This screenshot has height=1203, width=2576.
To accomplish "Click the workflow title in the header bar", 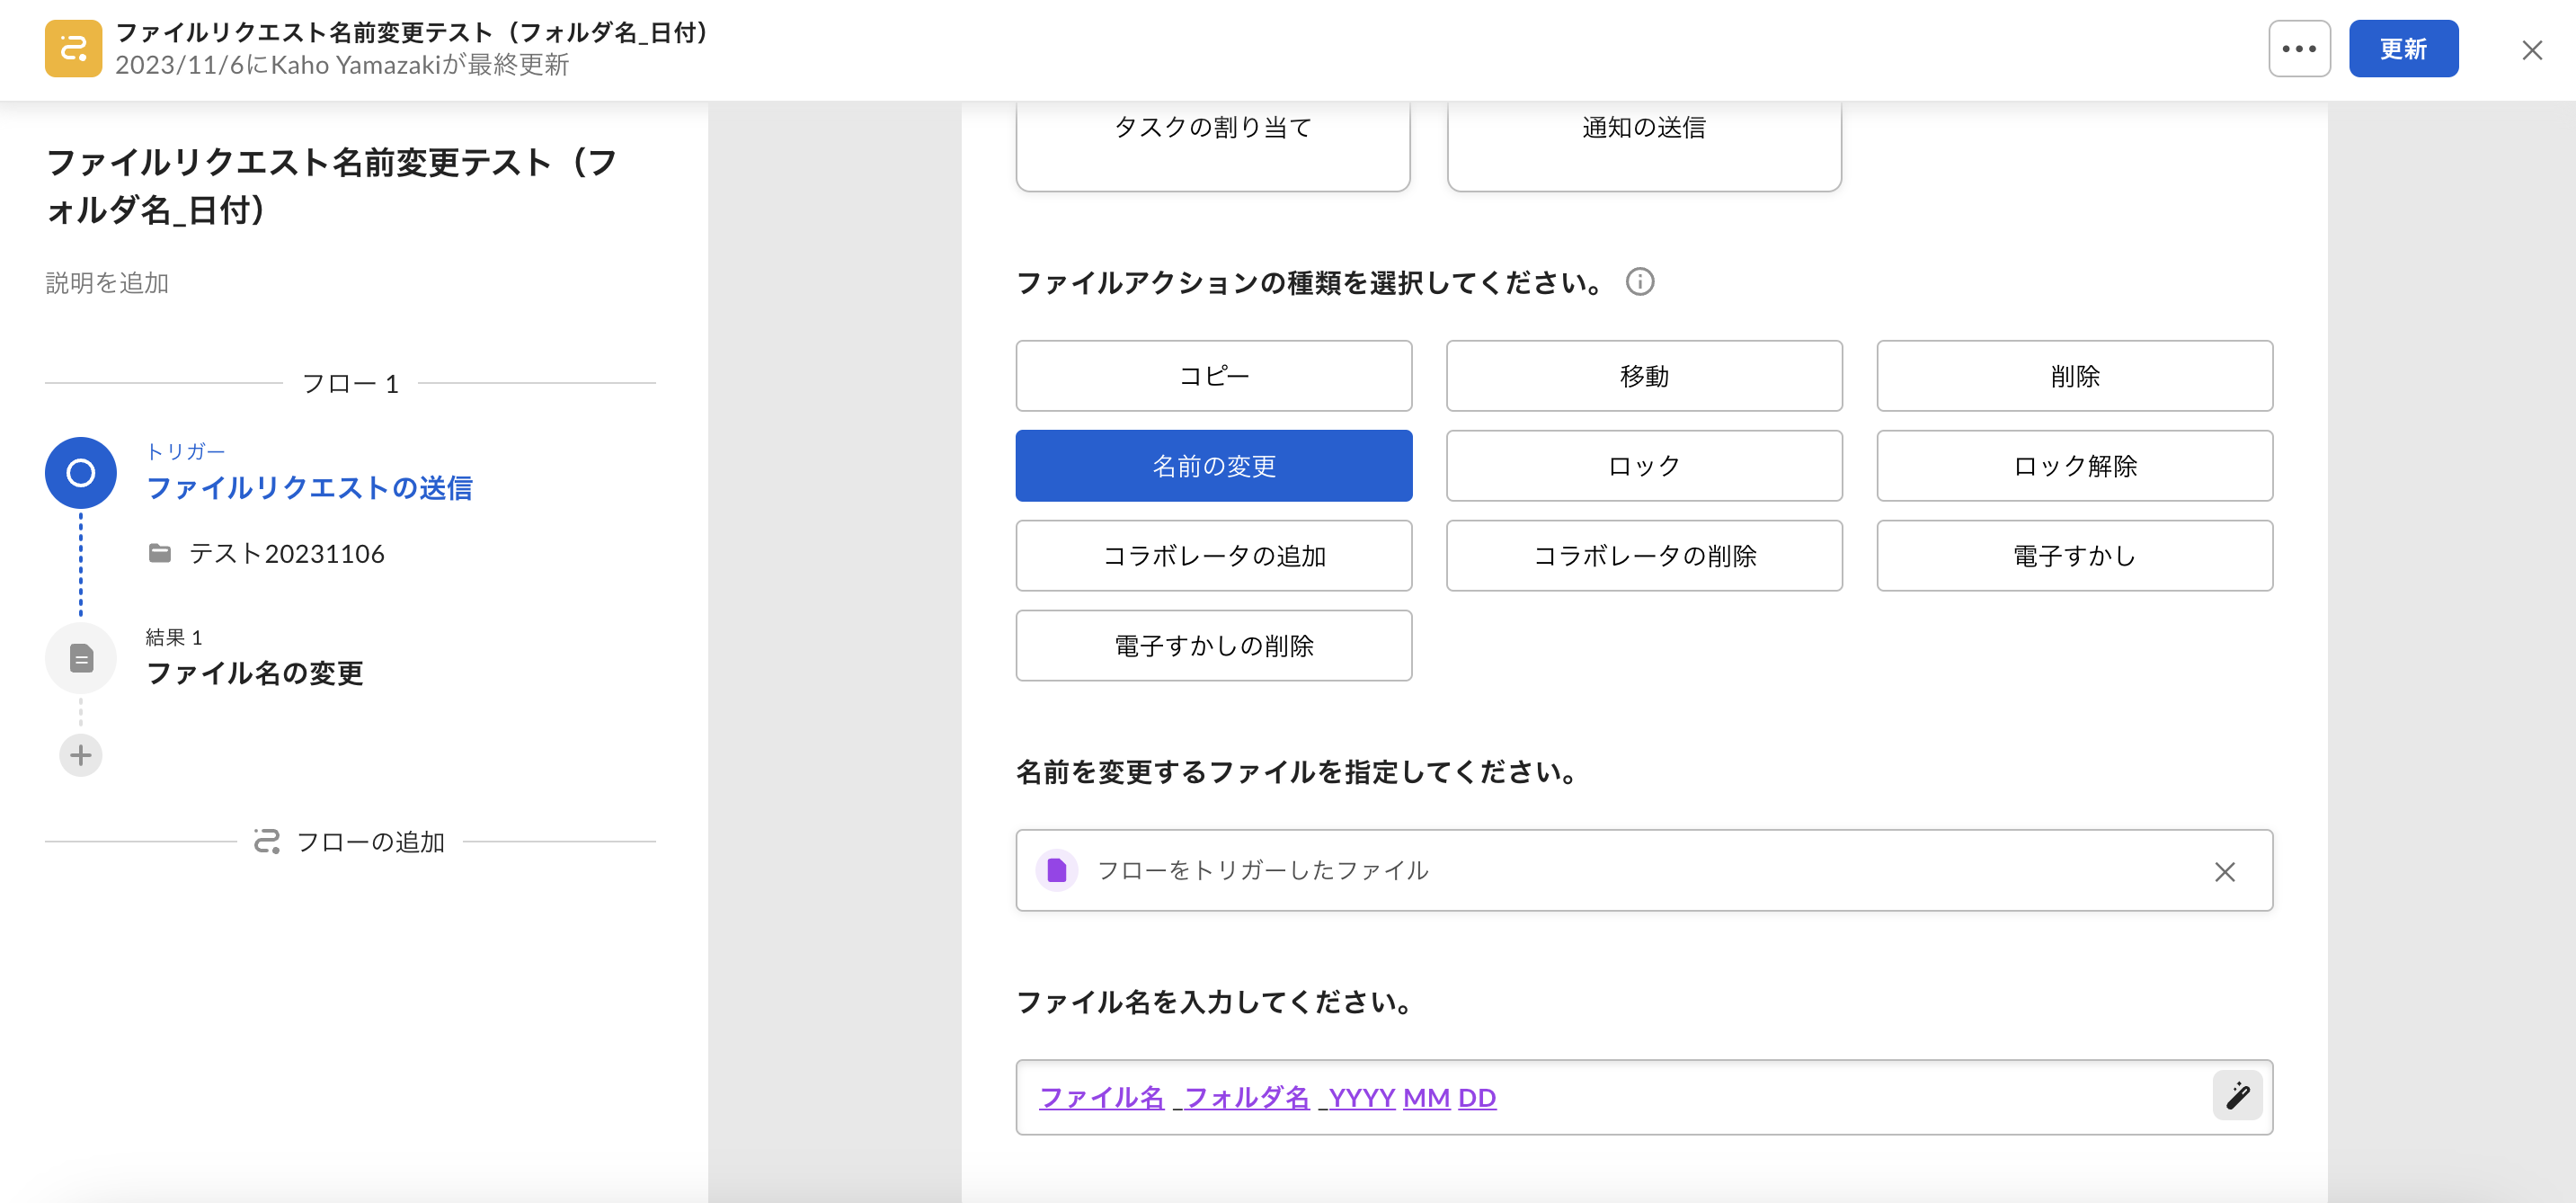I will pyautogui.click(x=413, y=33).
